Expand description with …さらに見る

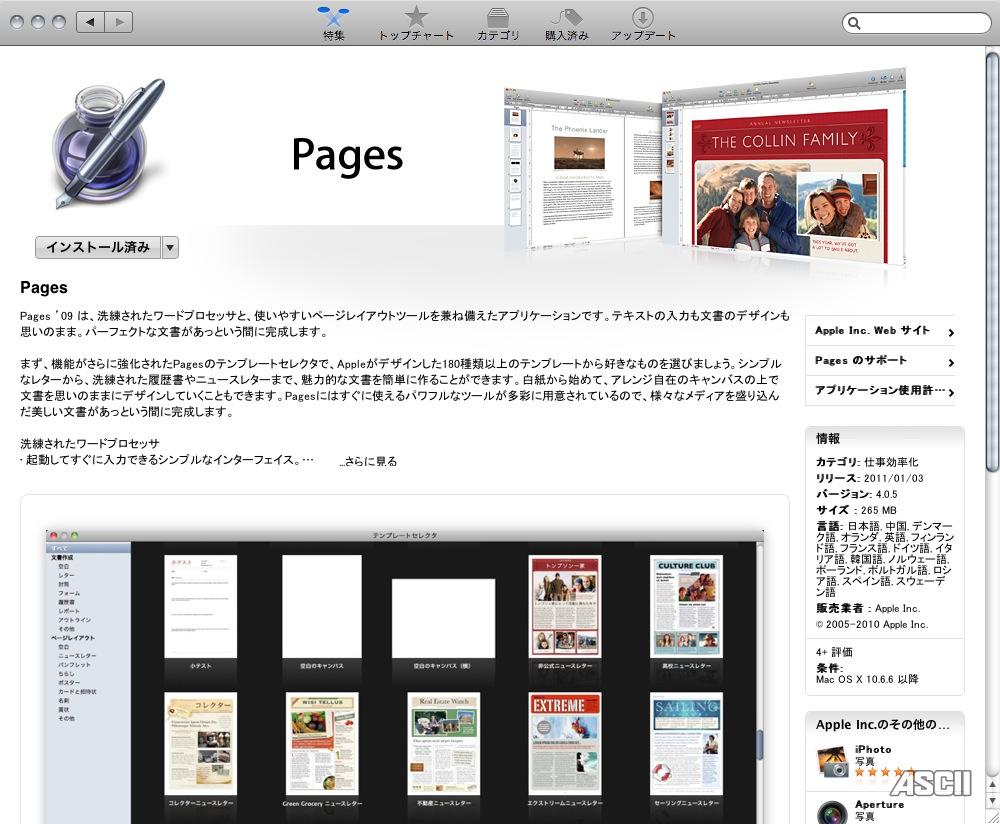[369, 461]
